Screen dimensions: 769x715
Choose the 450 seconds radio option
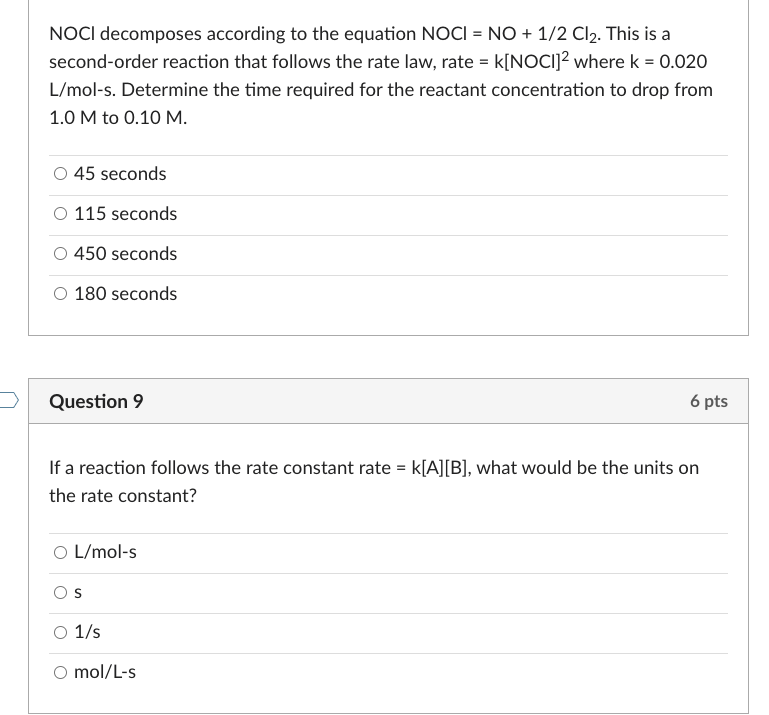coord(60,254)
